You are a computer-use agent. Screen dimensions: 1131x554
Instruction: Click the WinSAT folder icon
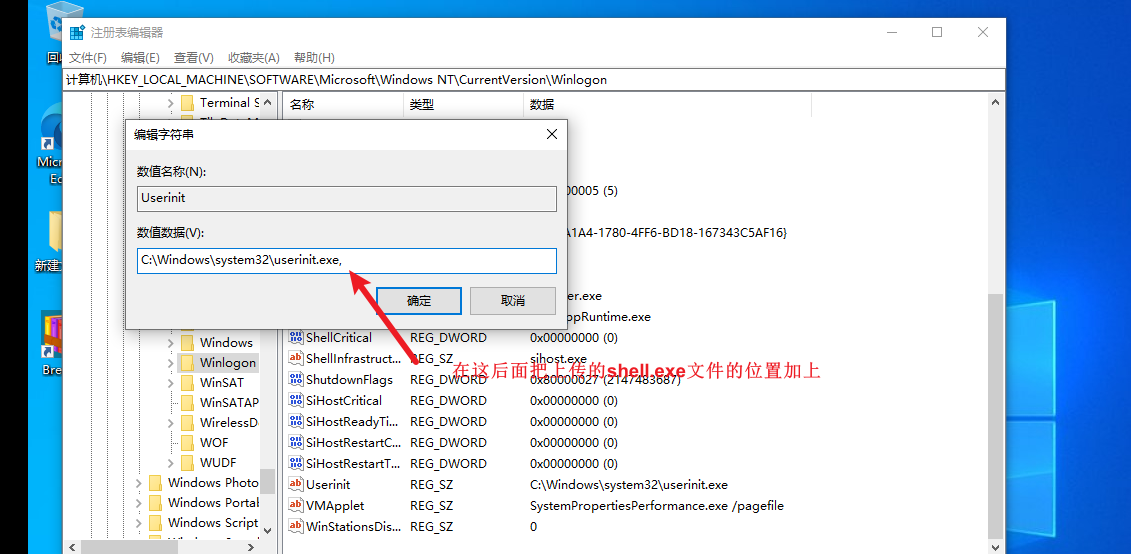(188, 382)
